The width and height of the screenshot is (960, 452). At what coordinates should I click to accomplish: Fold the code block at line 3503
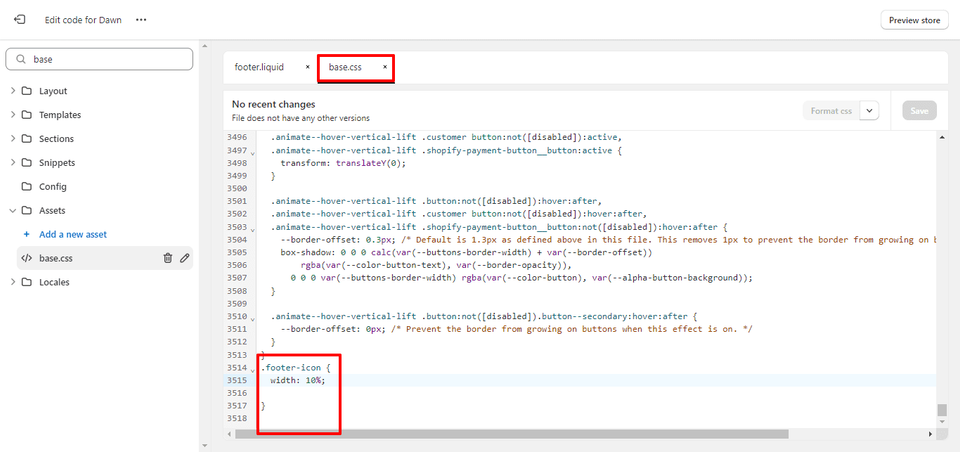[x=253, y=228]
